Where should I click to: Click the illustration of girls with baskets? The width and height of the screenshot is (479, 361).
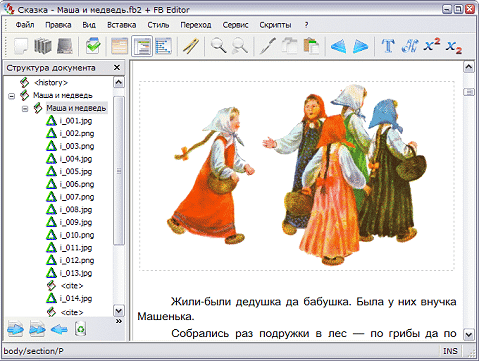coord(296,176)
